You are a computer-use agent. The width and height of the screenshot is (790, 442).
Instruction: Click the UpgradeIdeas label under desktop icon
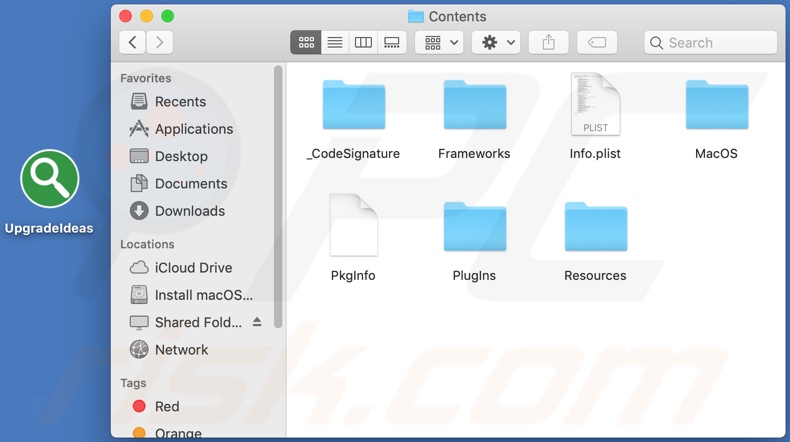coord(49,228)
